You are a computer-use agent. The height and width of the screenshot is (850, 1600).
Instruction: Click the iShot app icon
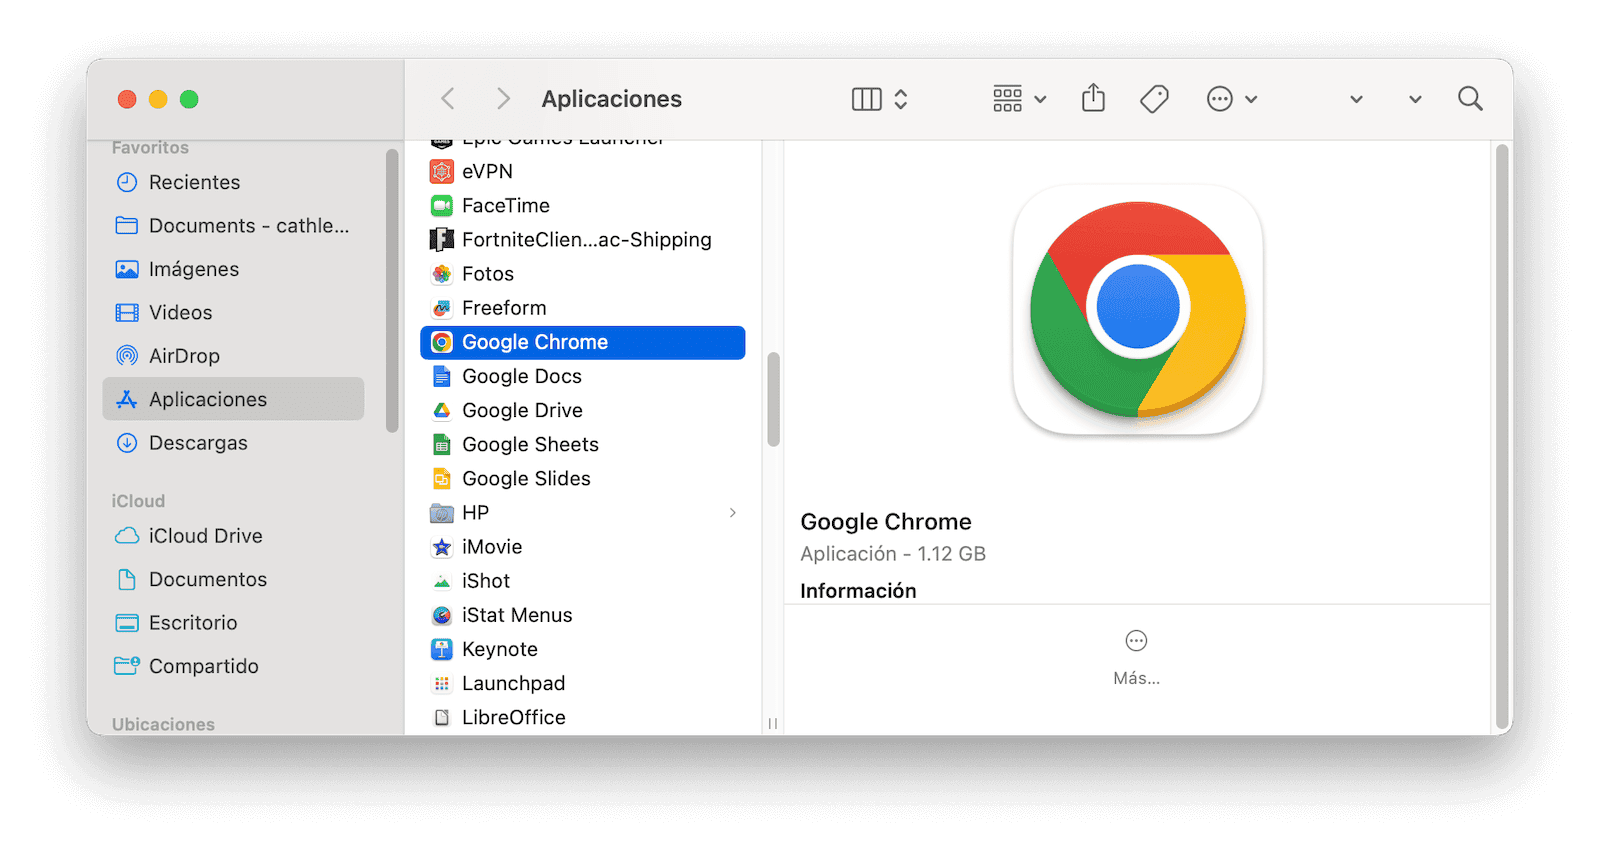pyautogui.click(x=442, y=581)
